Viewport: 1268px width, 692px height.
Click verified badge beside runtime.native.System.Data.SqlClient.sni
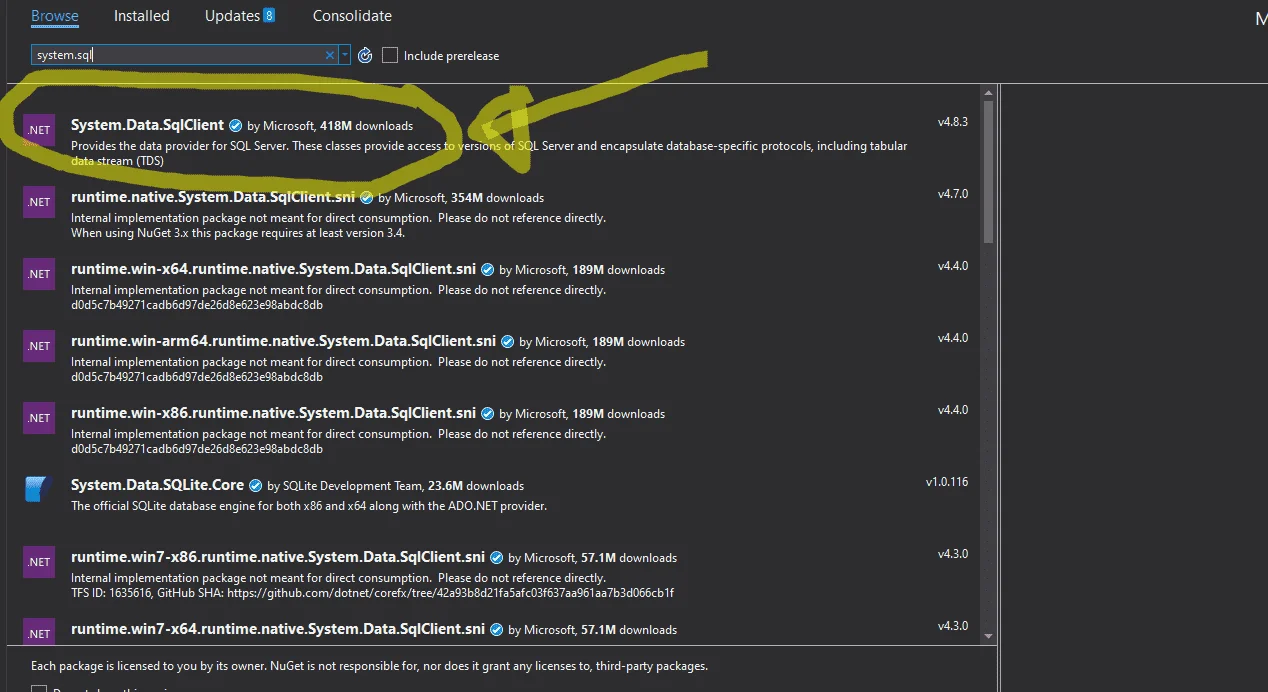coord(367,198)
